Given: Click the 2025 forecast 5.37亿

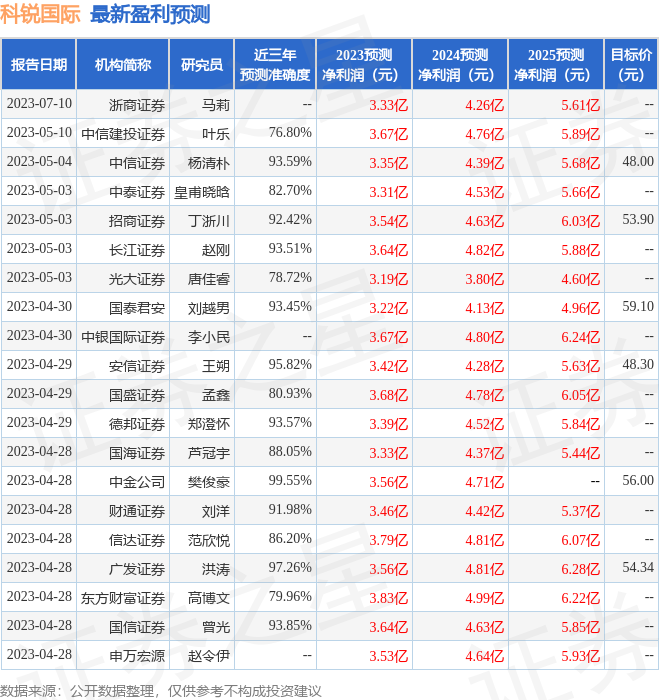Looking at the screenshot, I should click(x=580, y=512).
